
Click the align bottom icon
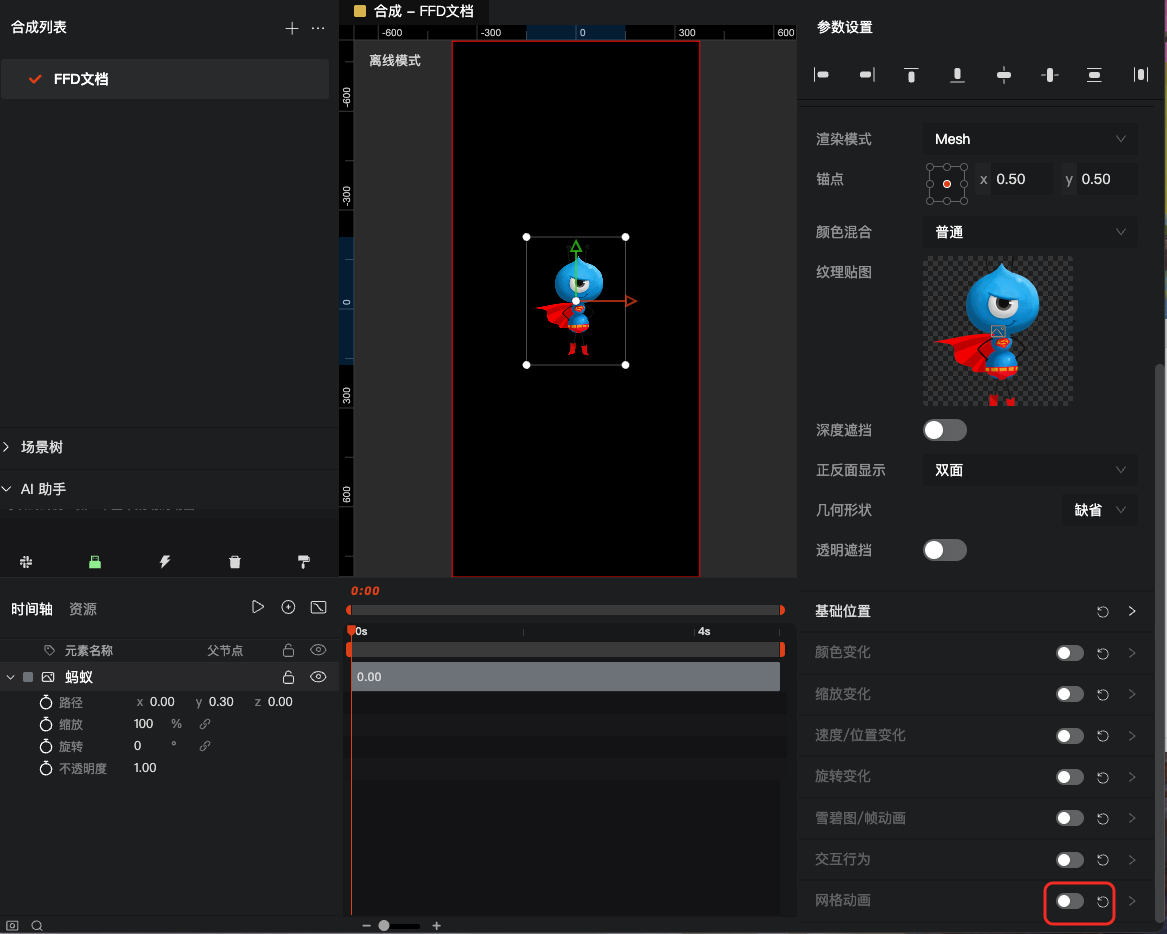click(x=957, y=74)
